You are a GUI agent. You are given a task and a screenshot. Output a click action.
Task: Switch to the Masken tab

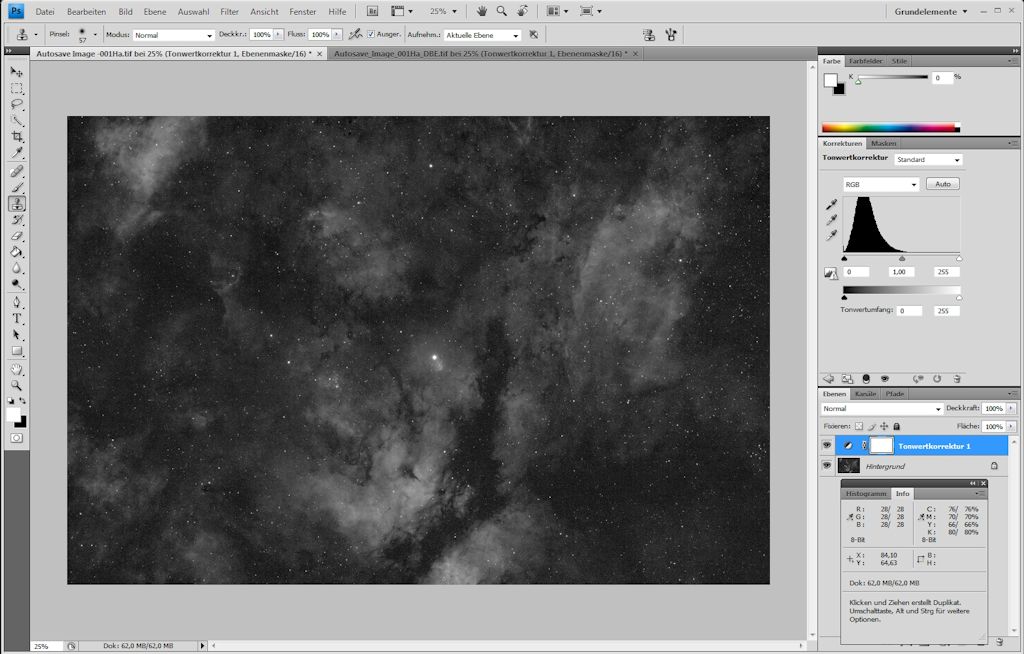click(x=883, y=144)
